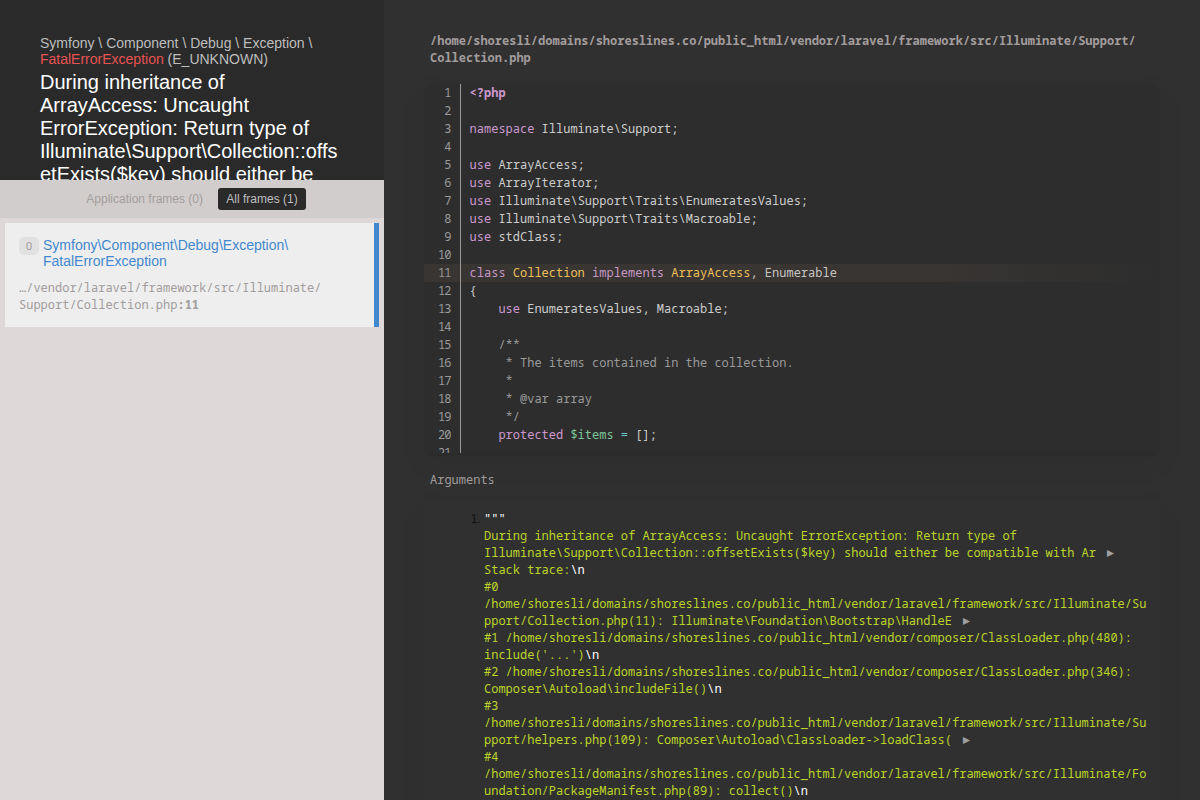1200x800 pixels.
Task: Click the opening triple-quote of argument 1
Action: coord(495,518)
